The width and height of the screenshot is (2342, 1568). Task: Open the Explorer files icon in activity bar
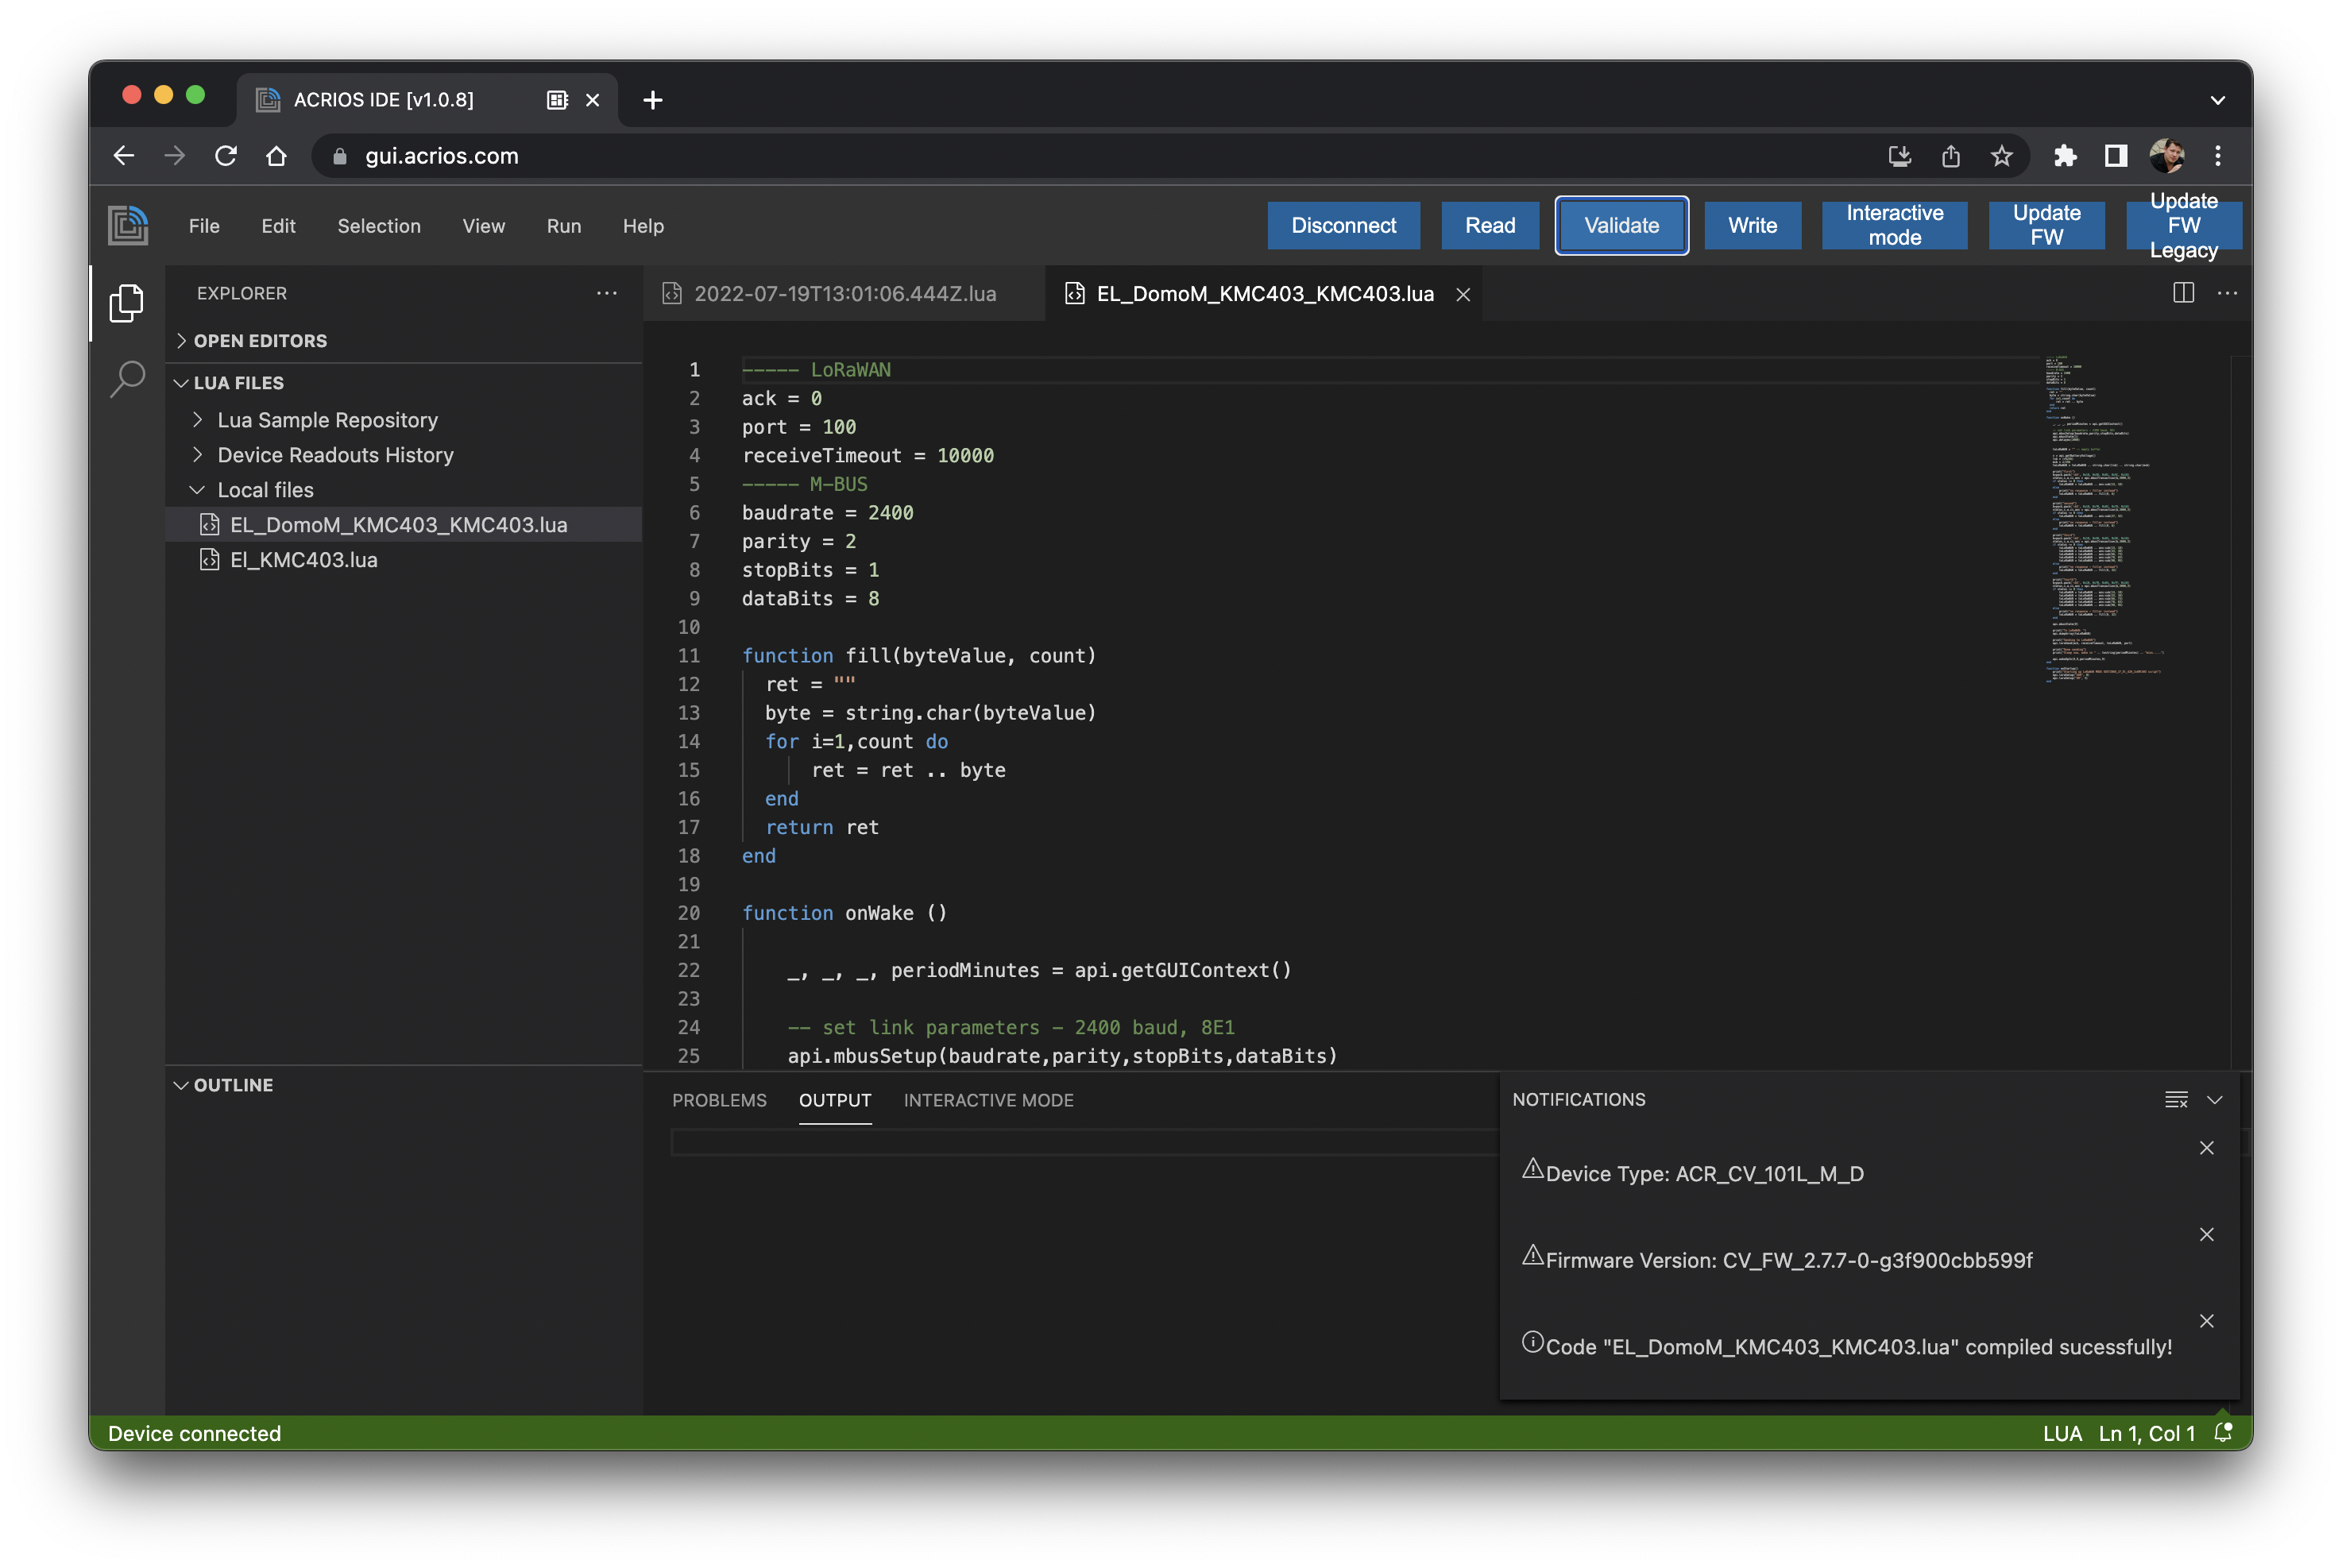coord(126,303)
